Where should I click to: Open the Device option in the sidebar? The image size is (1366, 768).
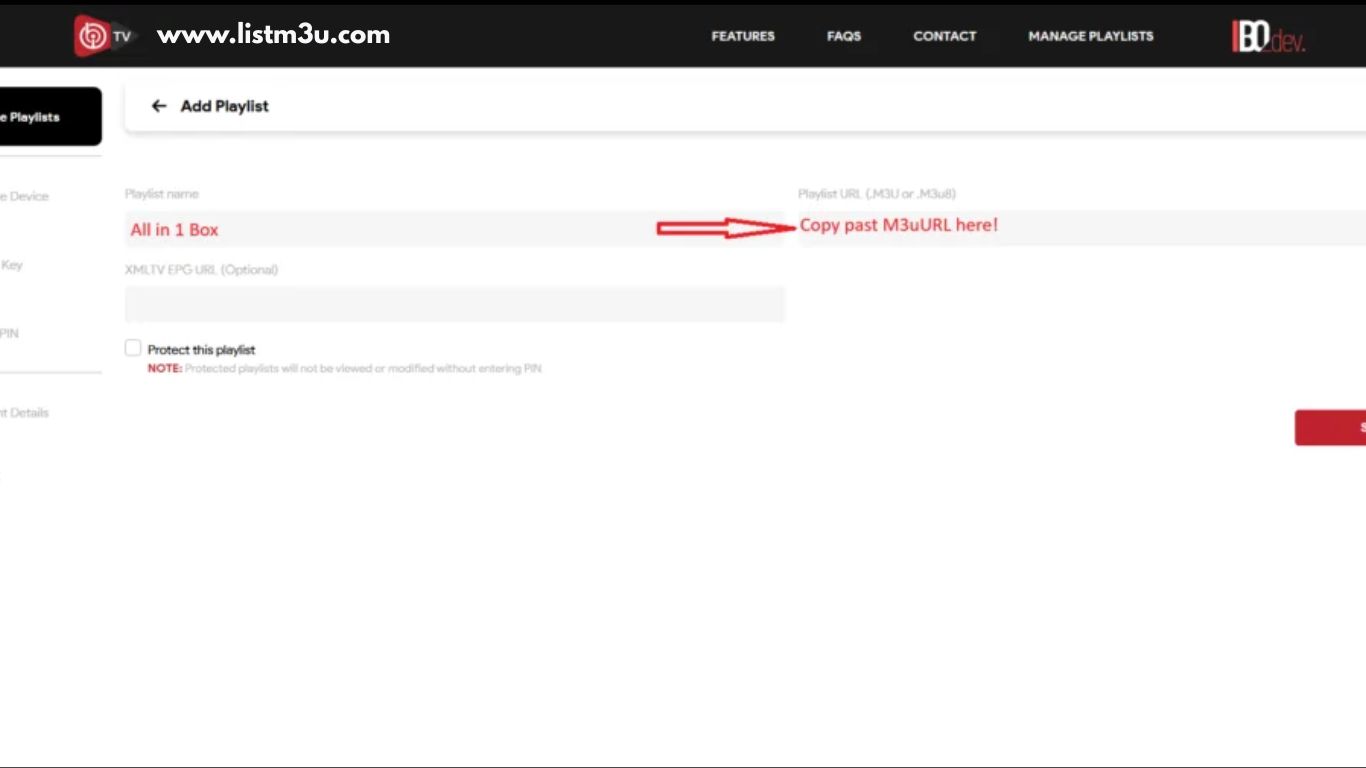30,196
